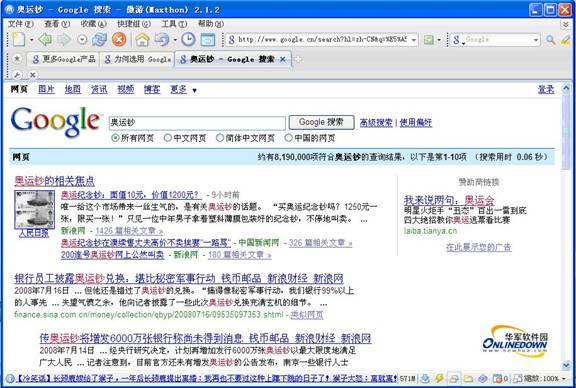Expand the 更多 dropdown arrow
This screenshot has width=576, height=388.
click(194, 90)
